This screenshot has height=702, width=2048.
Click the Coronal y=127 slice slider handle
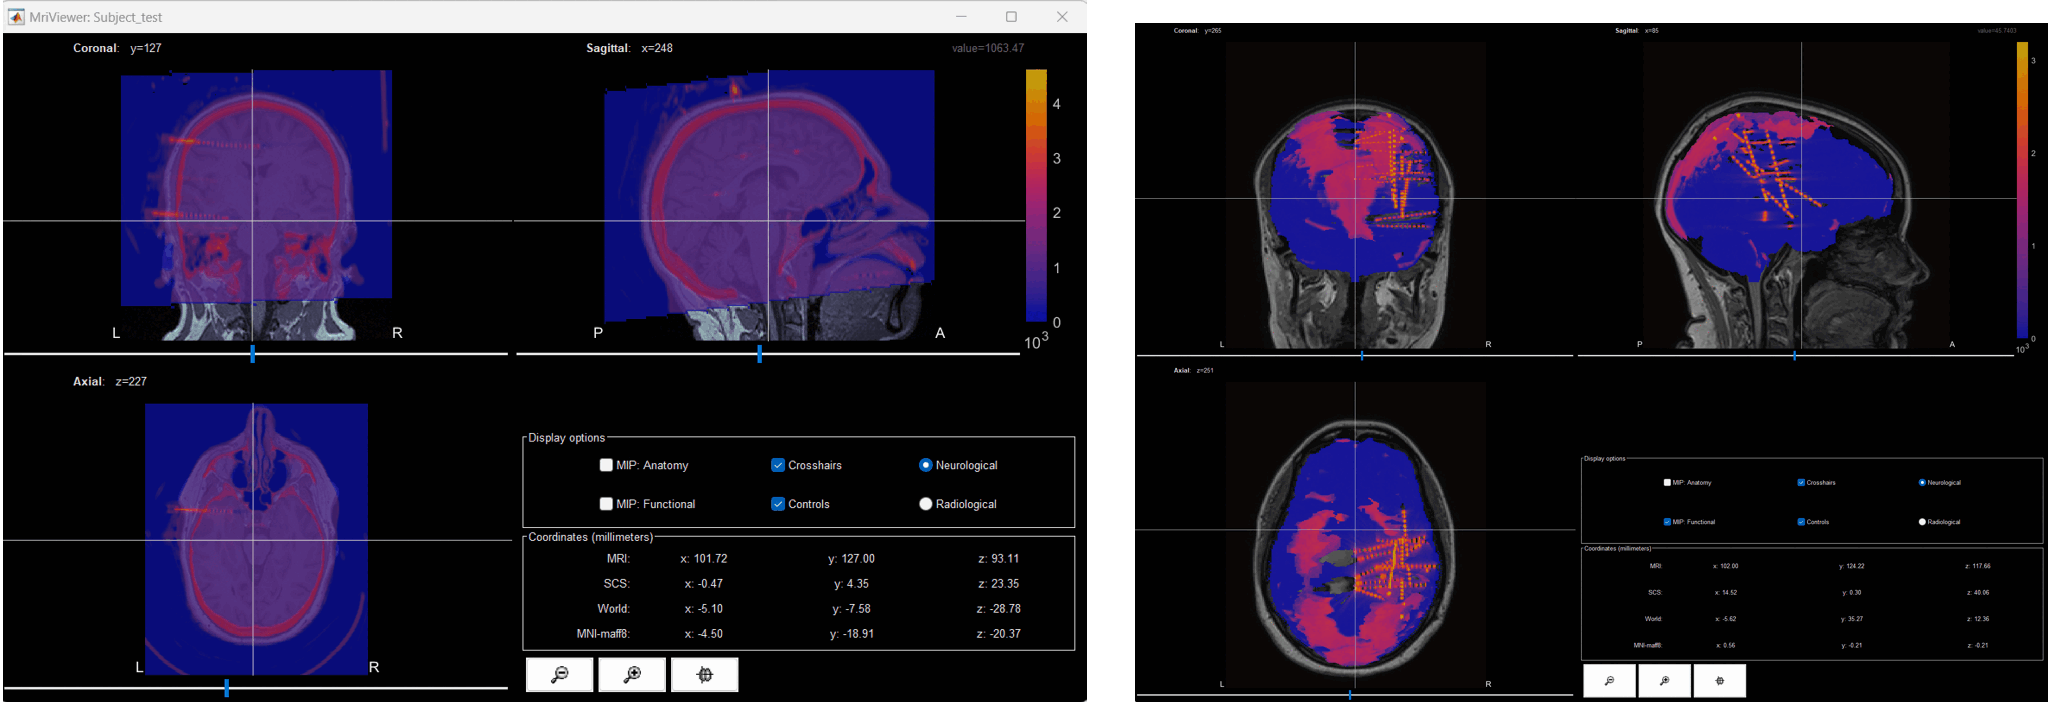pos(253,354)
